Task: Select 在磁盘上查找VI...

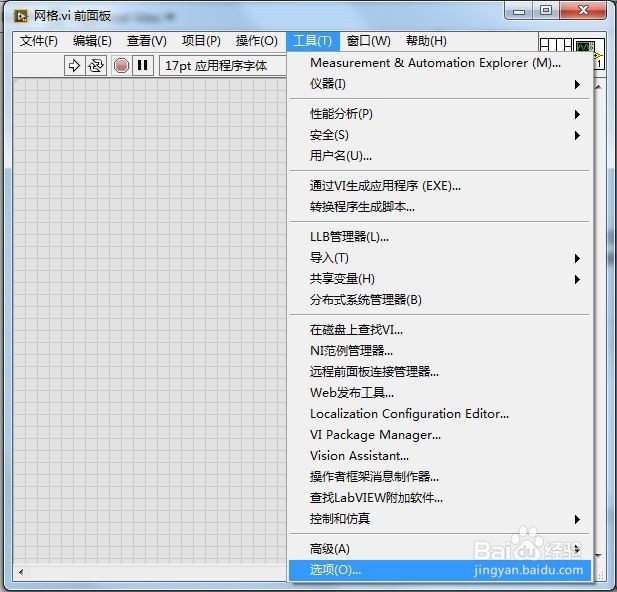Action: pyautogui.click(x=440, y=329)
